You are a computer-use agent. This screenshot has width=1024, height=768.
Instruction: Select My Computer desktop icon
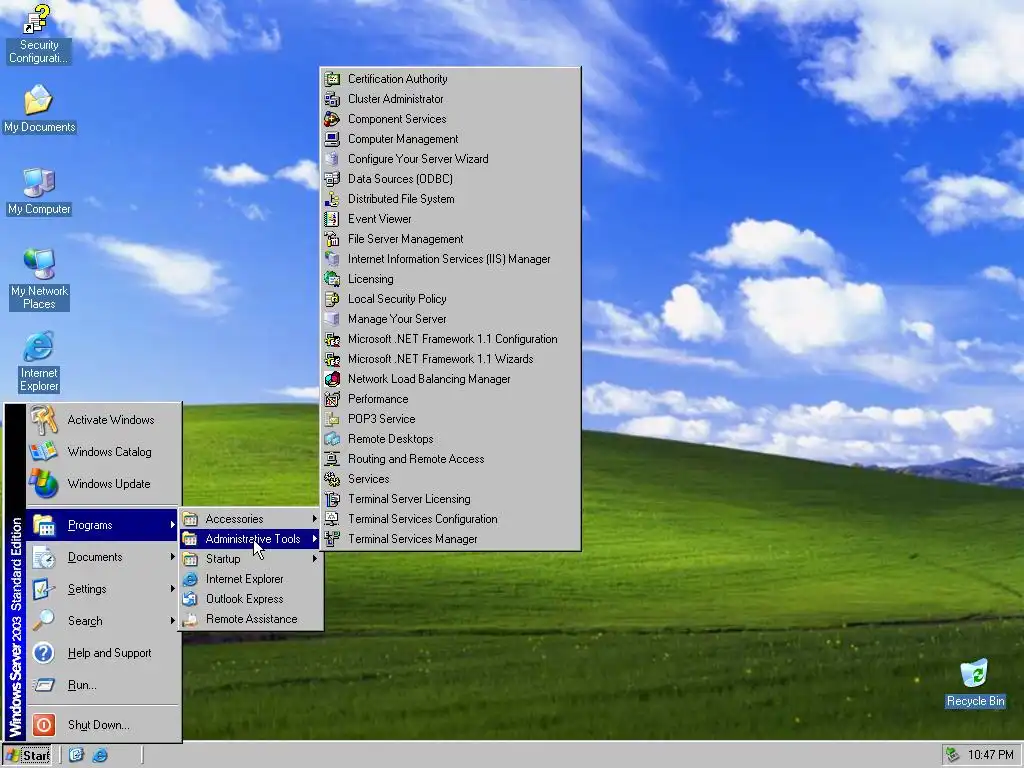[39, 191]
